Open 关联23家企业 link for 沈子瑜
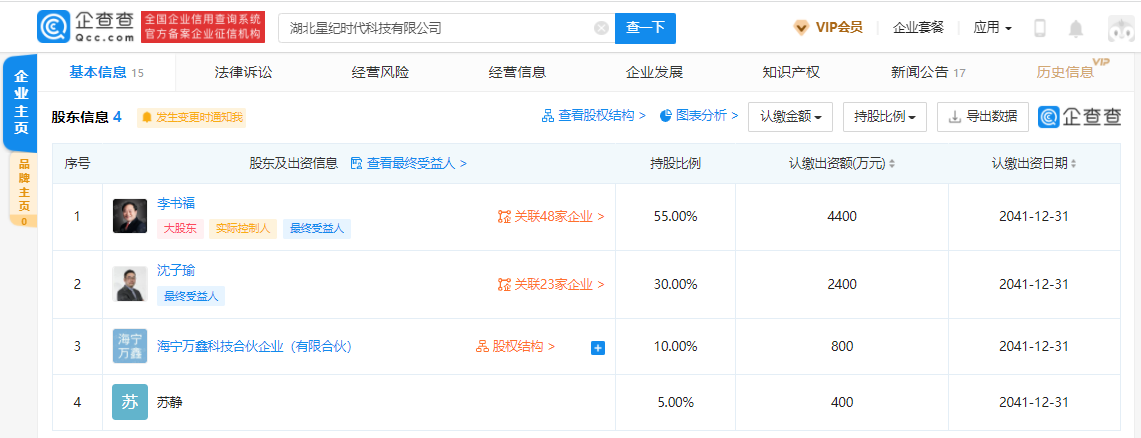1141x438 pixels. pyautogui.click(x=552, y=284)
